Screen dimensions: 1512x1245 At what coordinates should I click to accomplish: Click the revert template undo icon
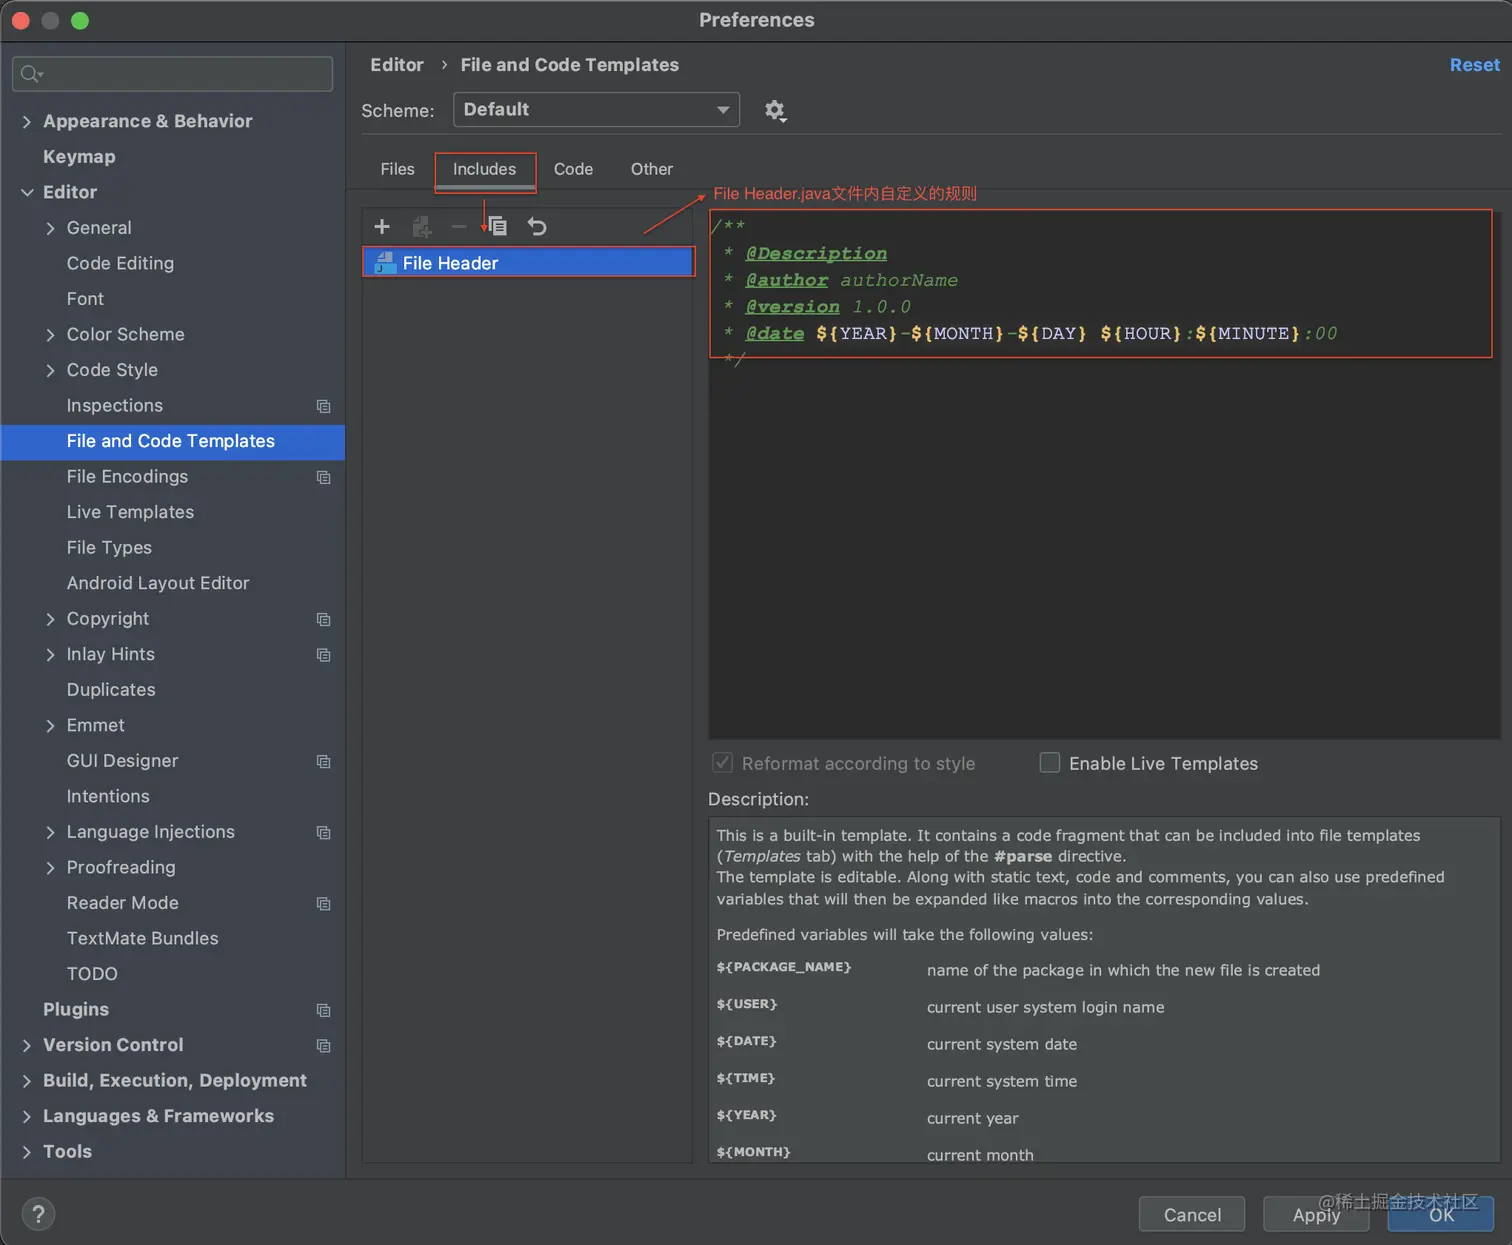[537, 227]
